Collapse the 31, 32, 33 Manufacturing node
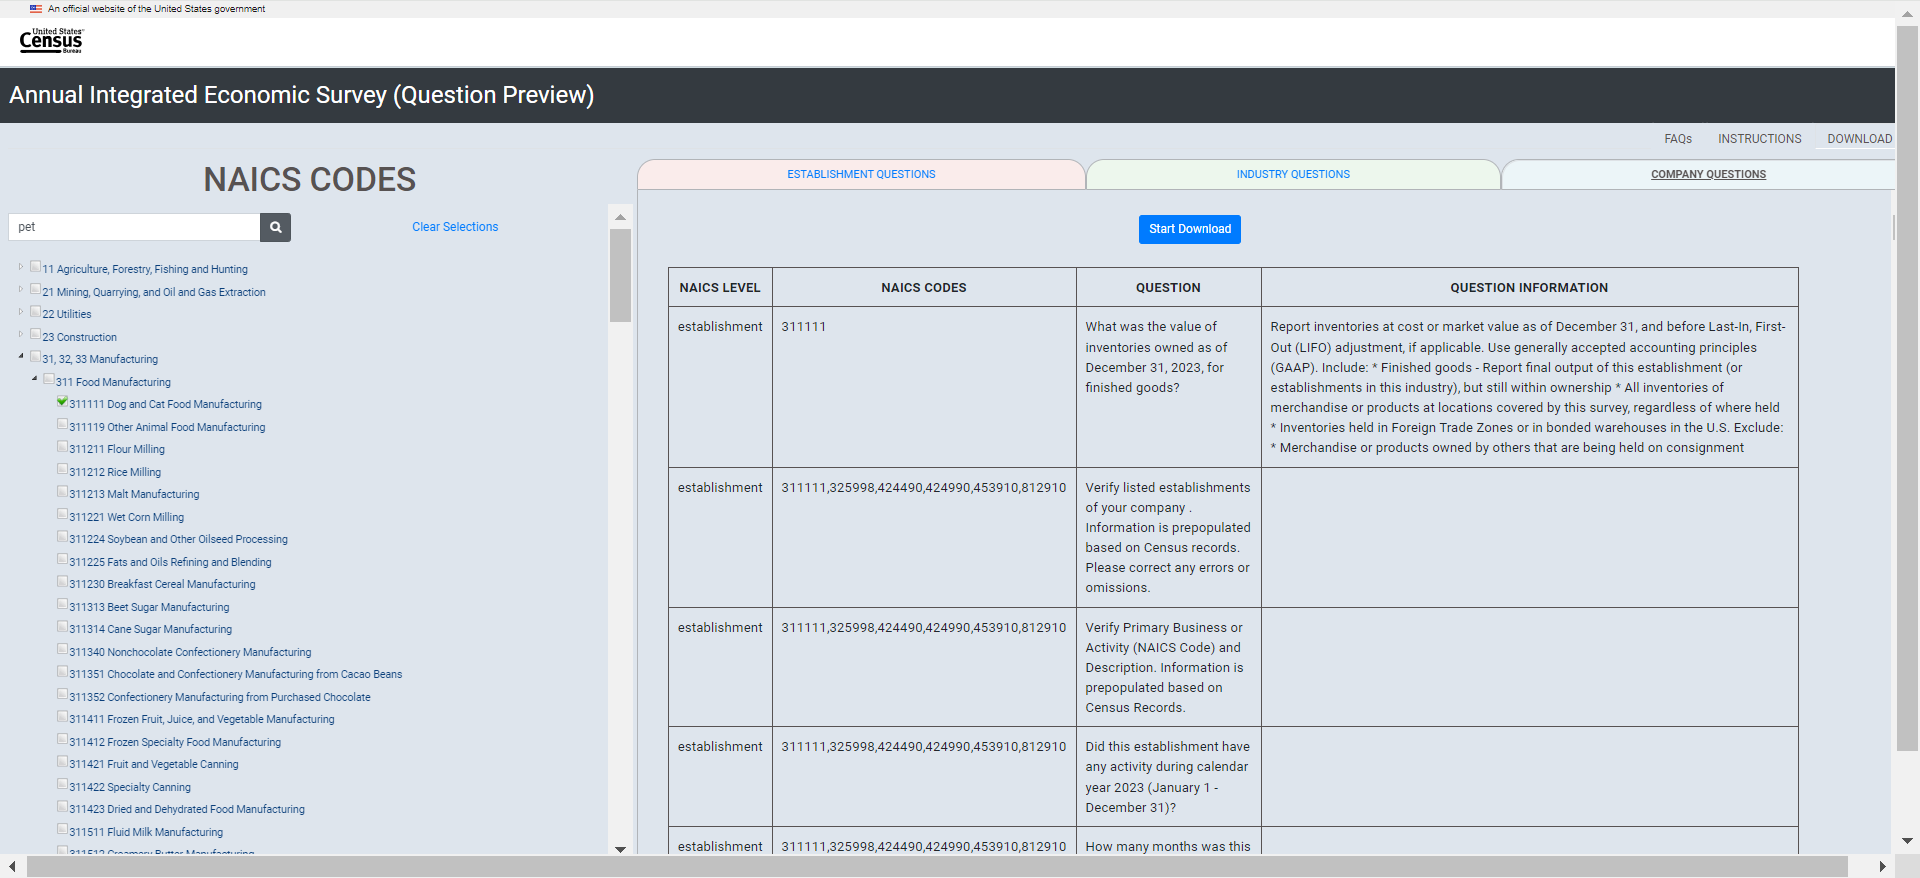Viewport: 1920px width, 878px height. 21,356
